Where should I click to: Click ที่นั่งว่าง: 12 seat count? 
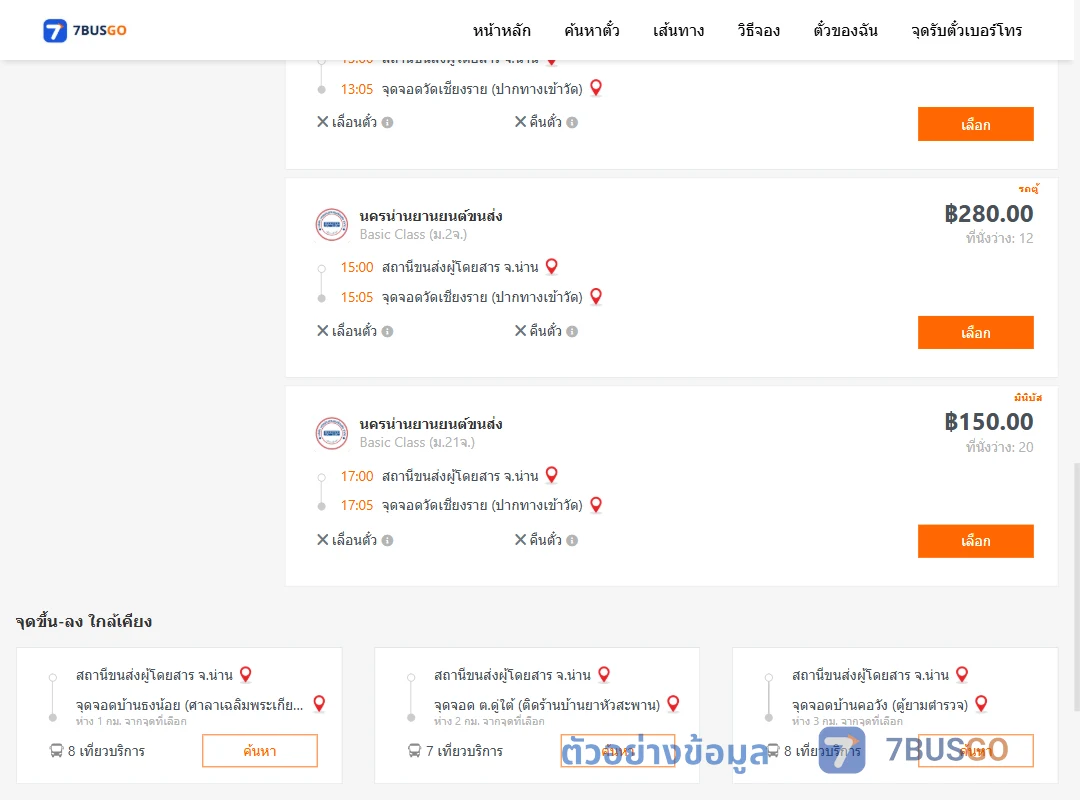tap(999, 238)
